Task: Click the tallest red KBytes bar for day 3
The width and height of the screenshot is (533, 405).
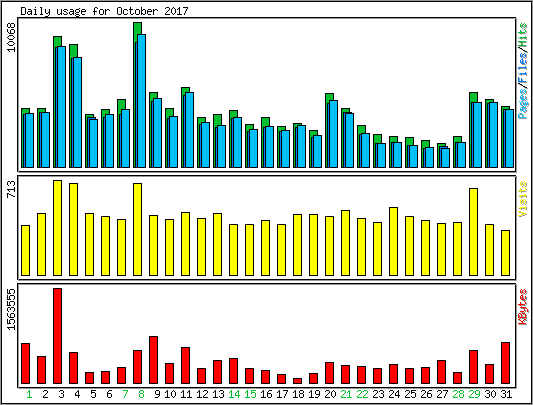Action: 57,336
